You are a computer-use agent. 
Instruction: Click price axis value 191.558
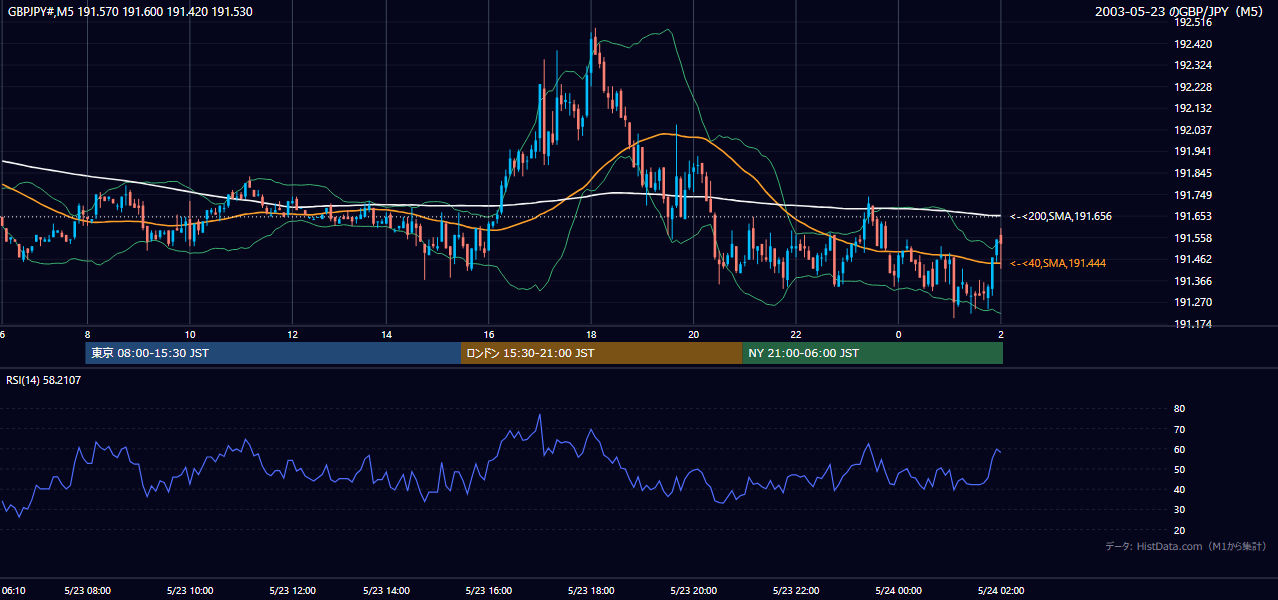click(x=1192, y=238)
